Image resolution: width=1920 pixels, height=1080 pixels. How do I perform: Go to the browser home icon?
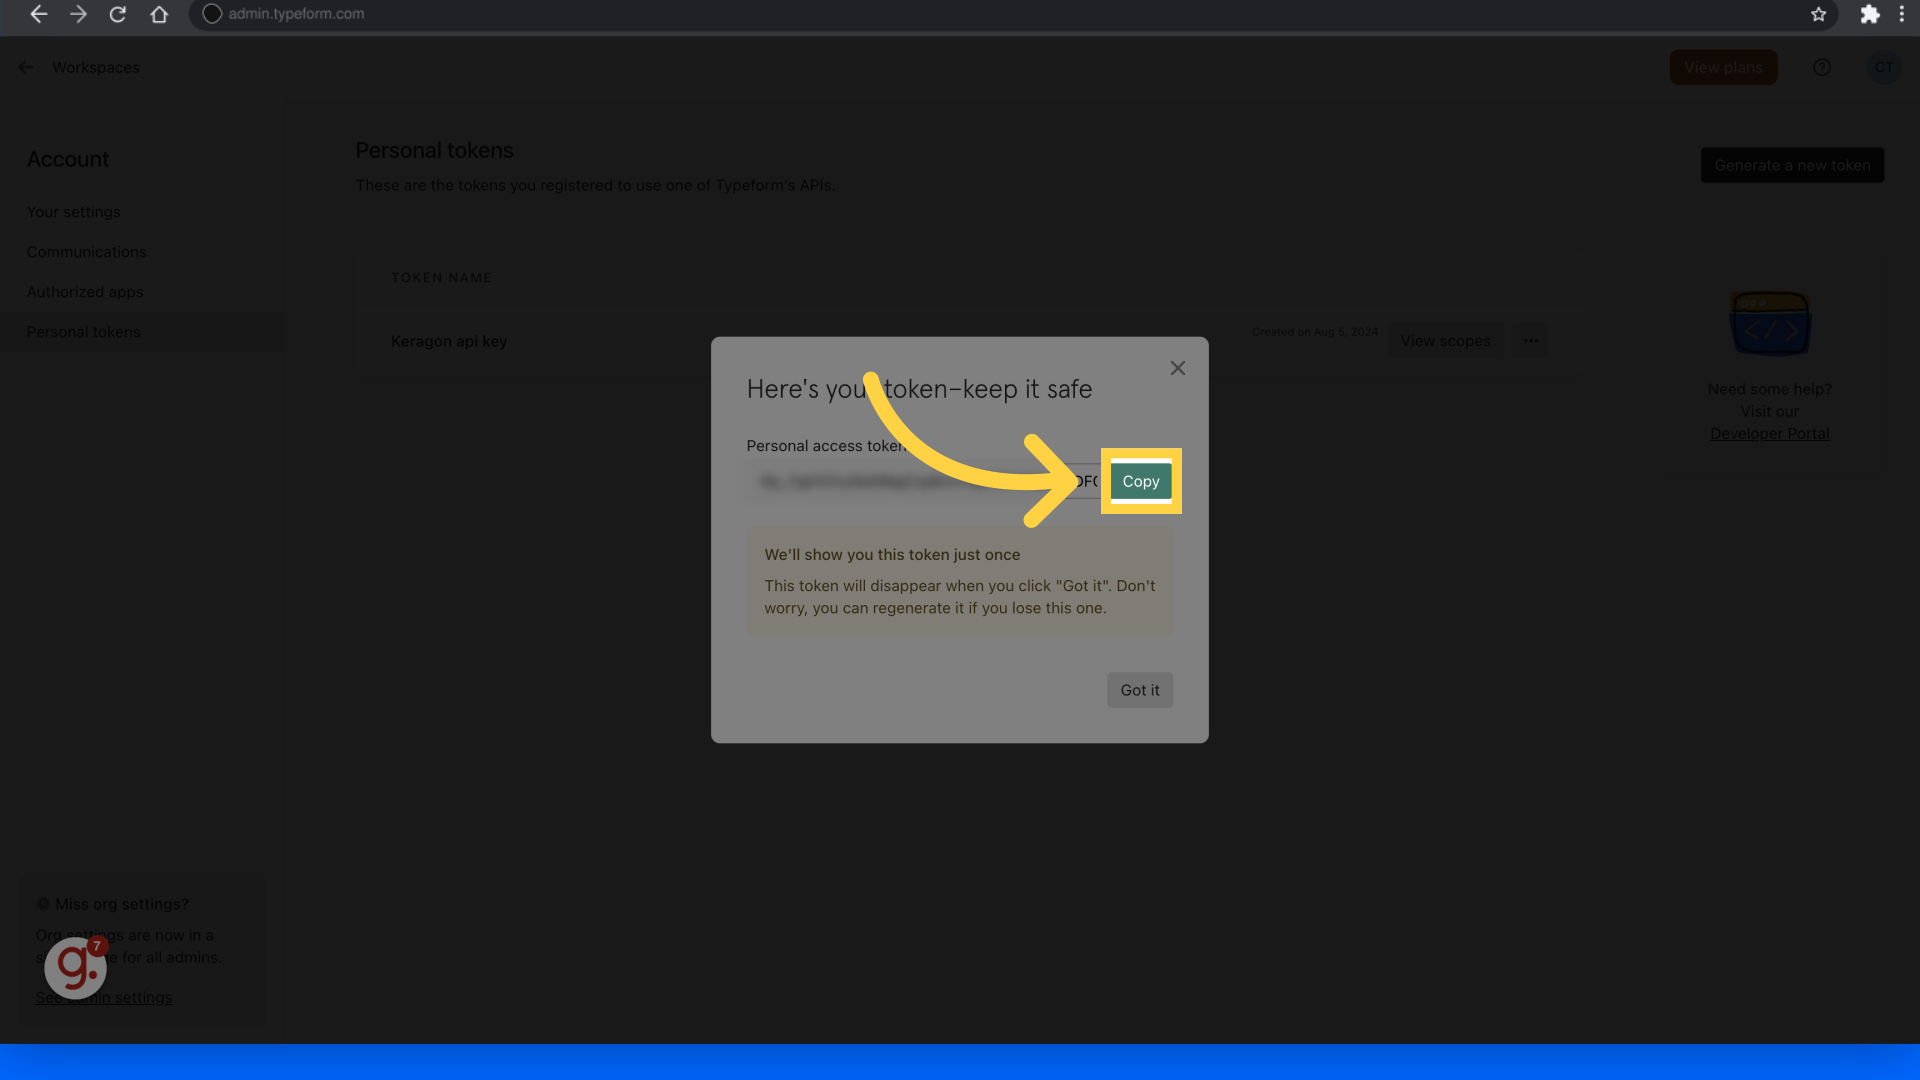[159, 14]
